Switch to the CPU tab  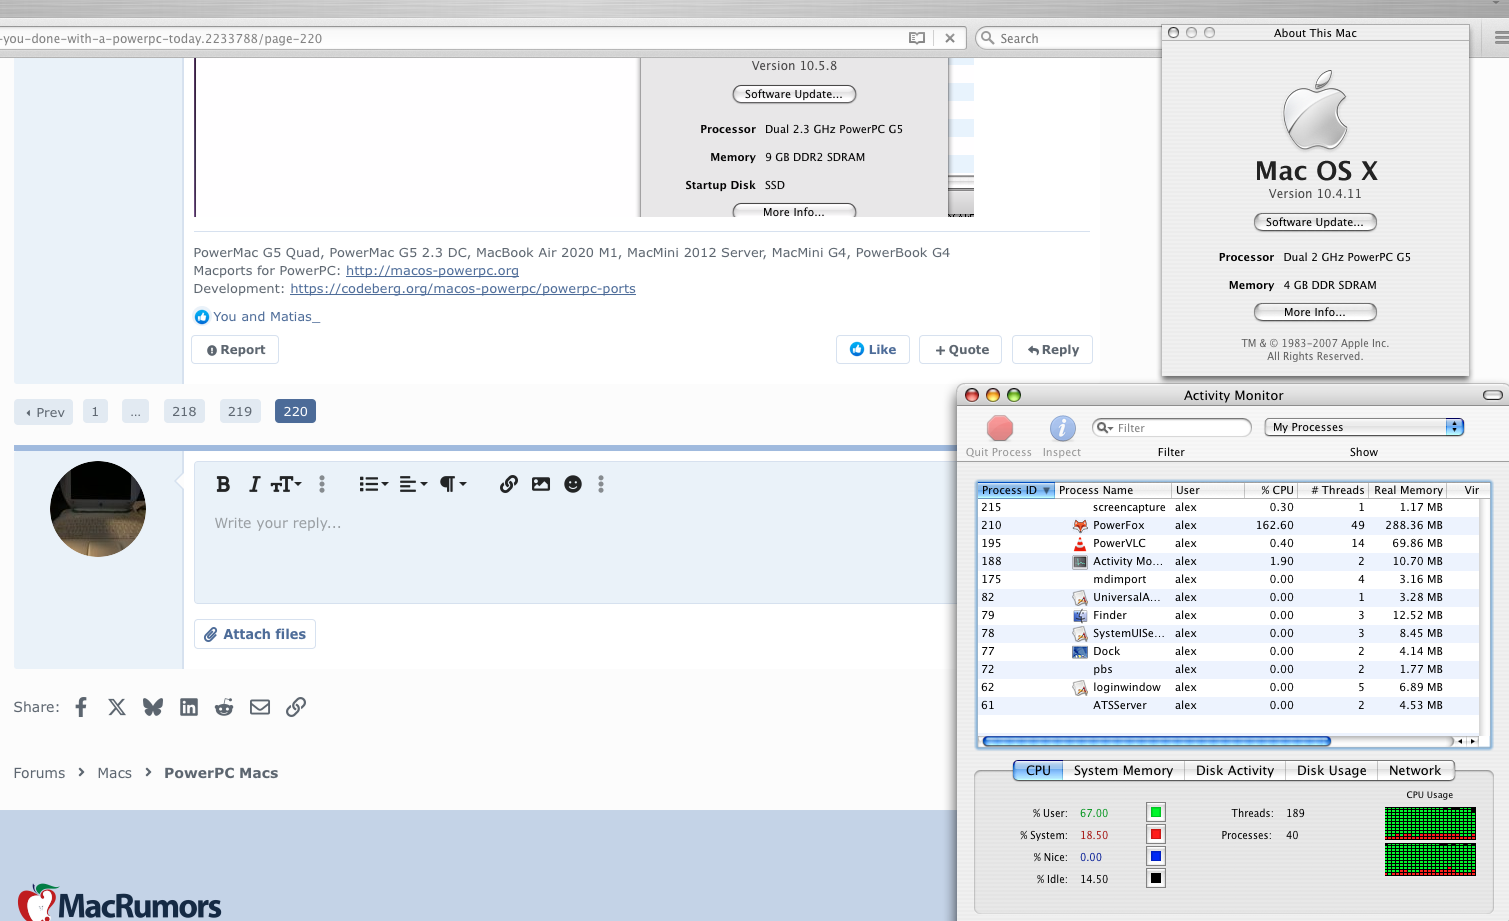tap(1038, 770)
